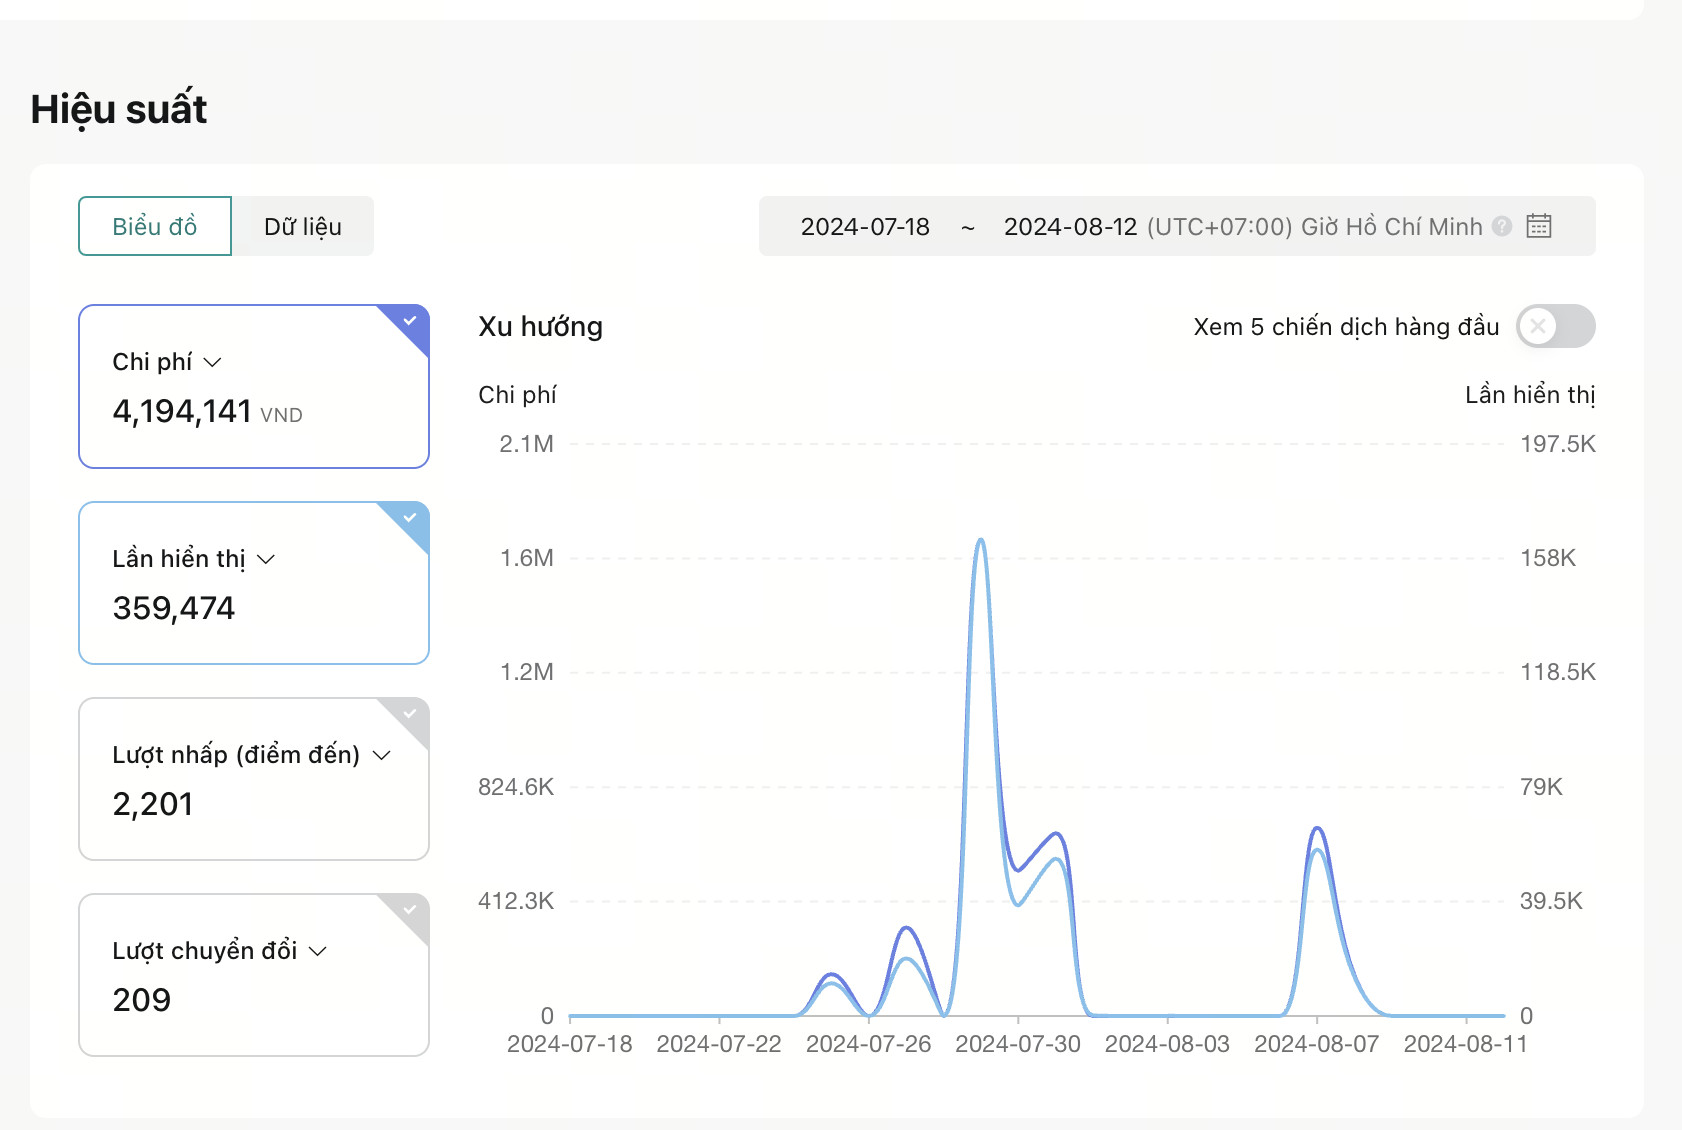Click the Lần hiển thị right axis title

pyautogui.click(x=1530, y=395)
